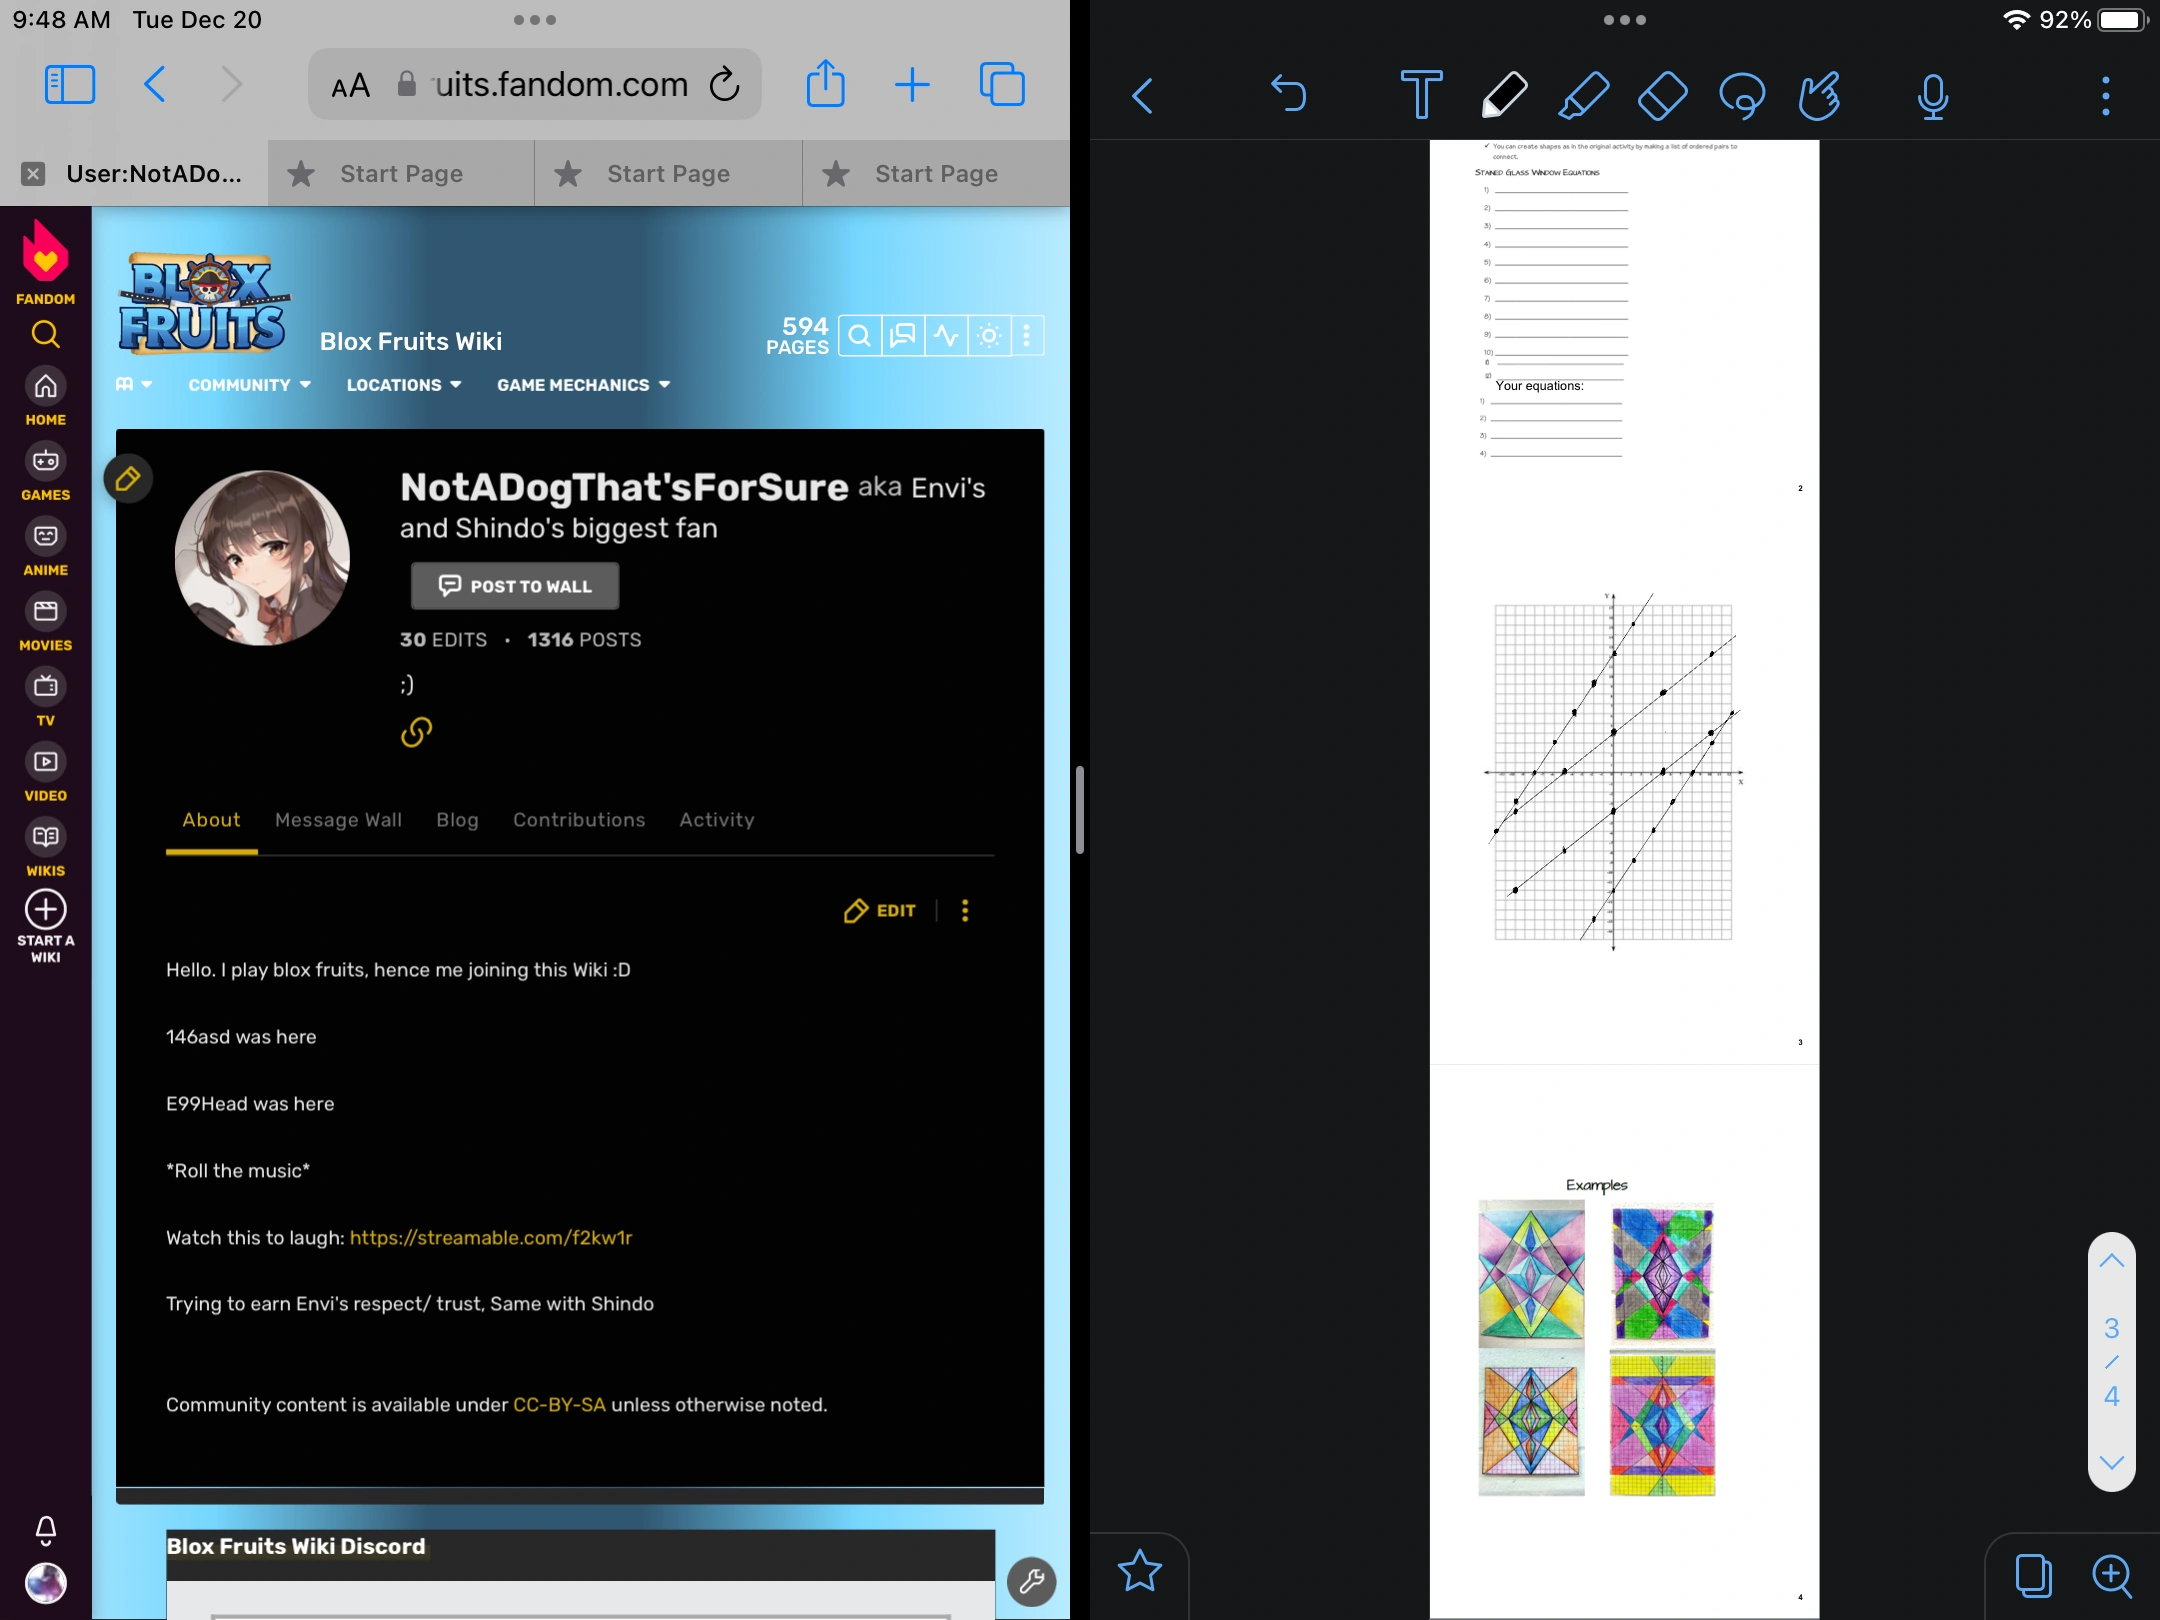Open Safari share sheet icon
The image size is (2160, 1620).
tap(825, 84)
